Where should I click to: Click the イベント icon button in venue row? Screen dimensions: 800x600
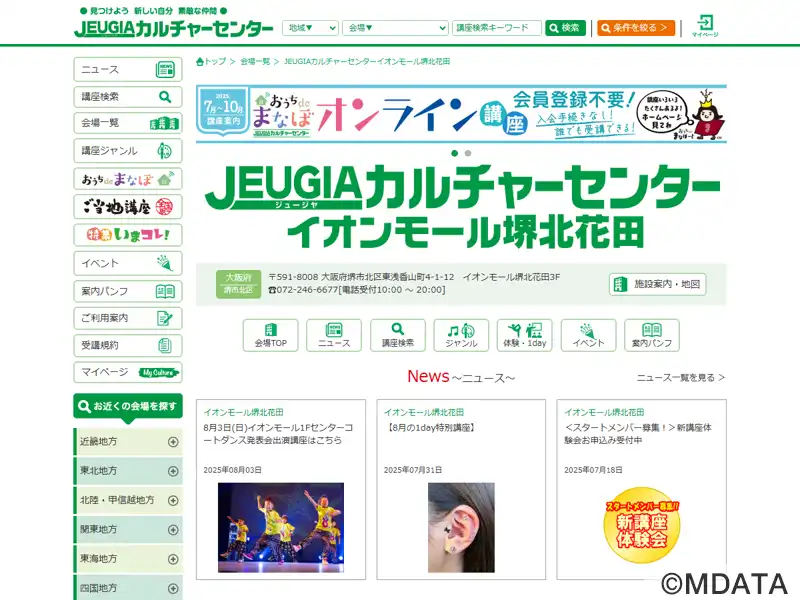588,335
